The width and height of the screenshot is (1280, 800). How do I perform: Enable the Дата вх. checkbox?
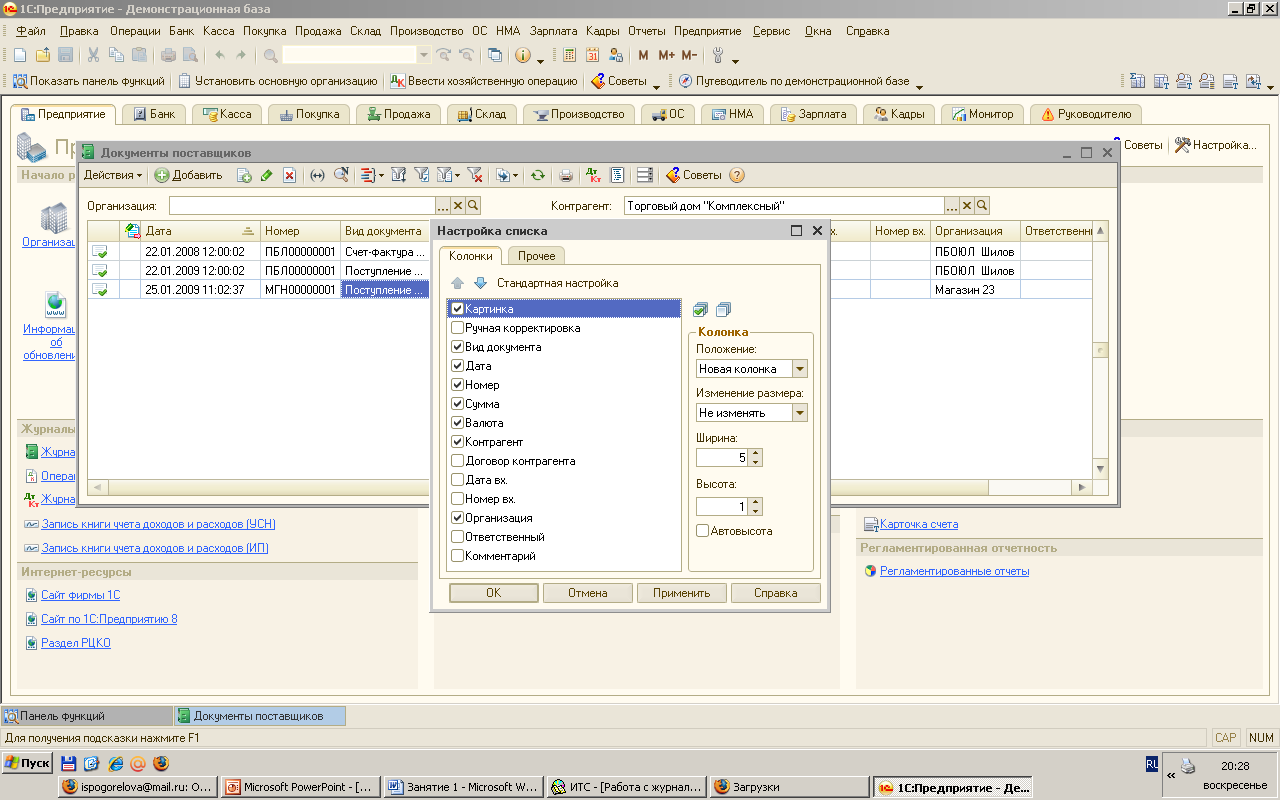458,480
